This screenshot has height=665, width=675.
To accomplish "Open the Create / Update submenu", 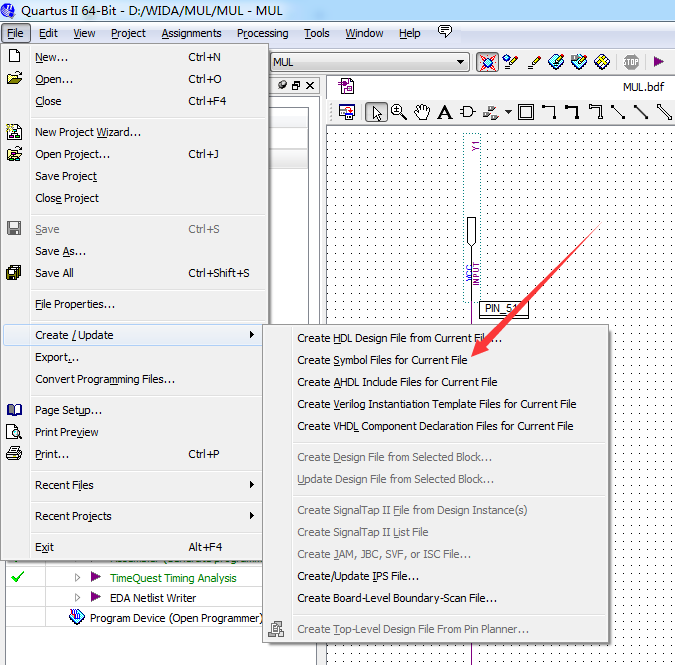I will click(x=133, y=335).
